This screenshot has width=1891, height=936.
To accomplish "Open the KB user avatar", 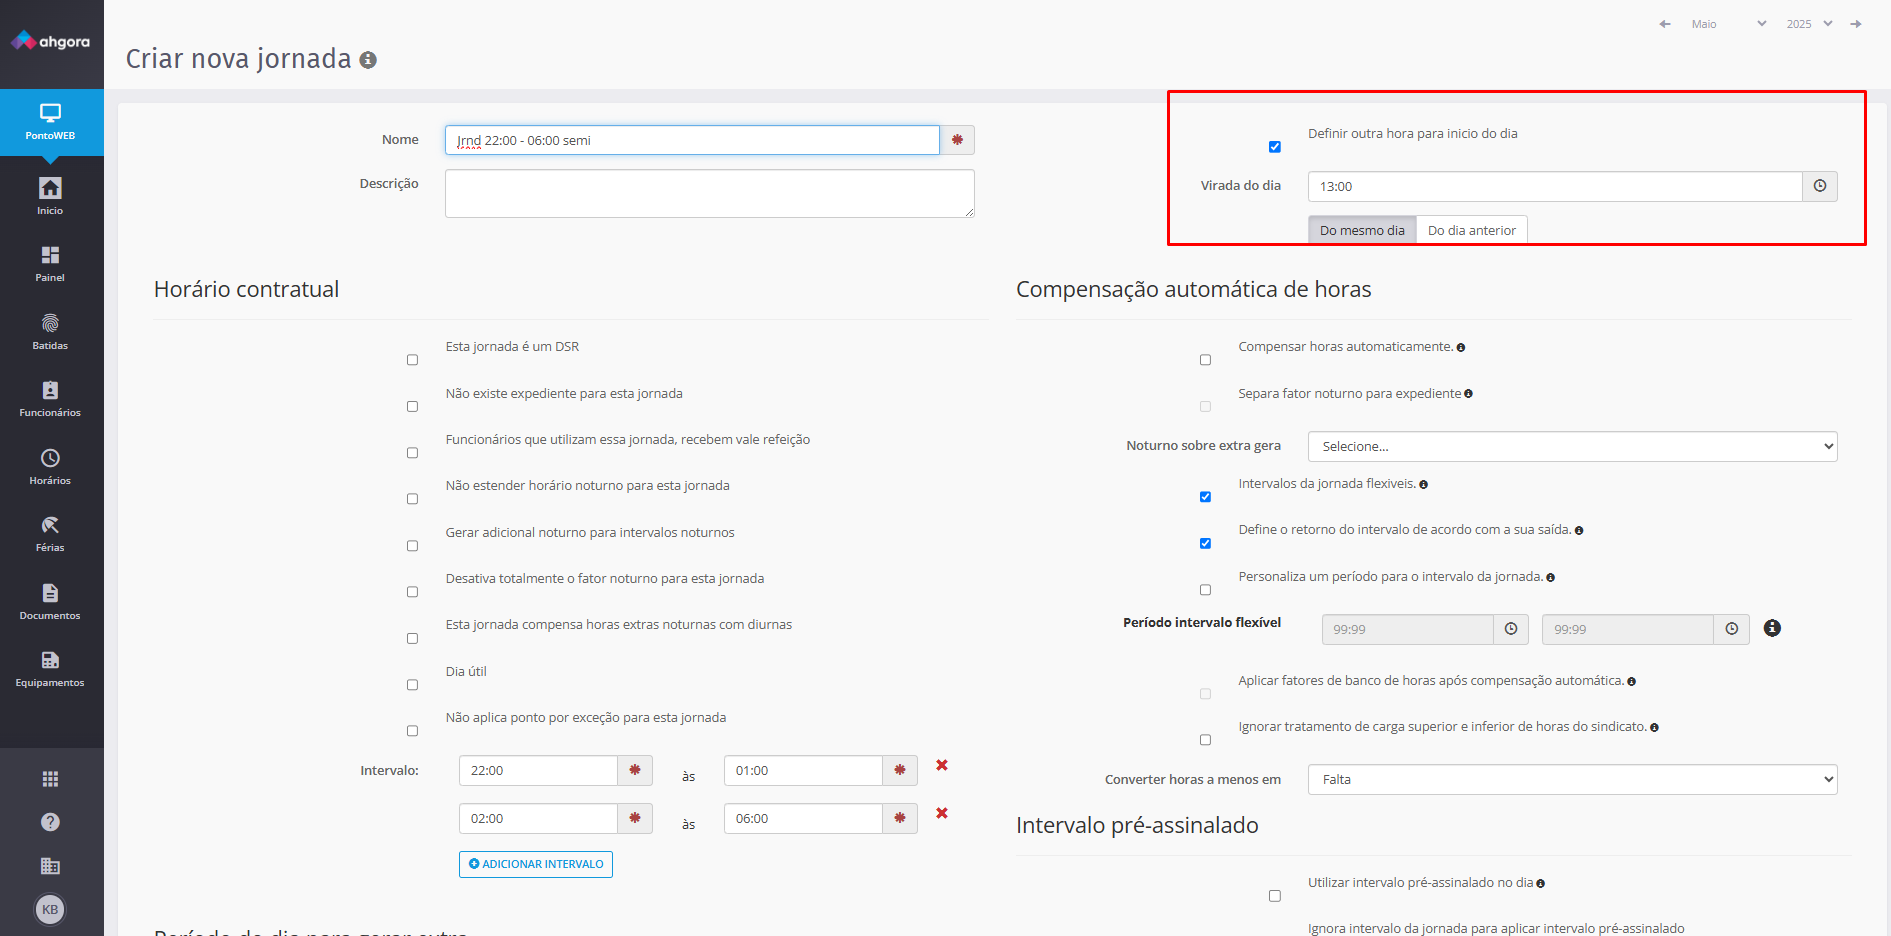I will point(50,909).
